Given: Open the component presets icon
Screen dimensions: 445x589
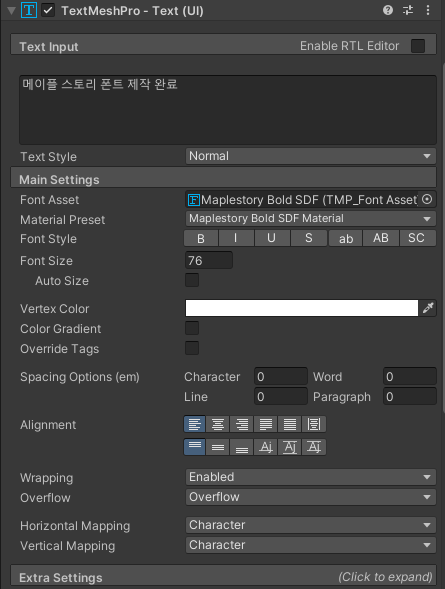Looking at the screenshot, I should [408, 10].
